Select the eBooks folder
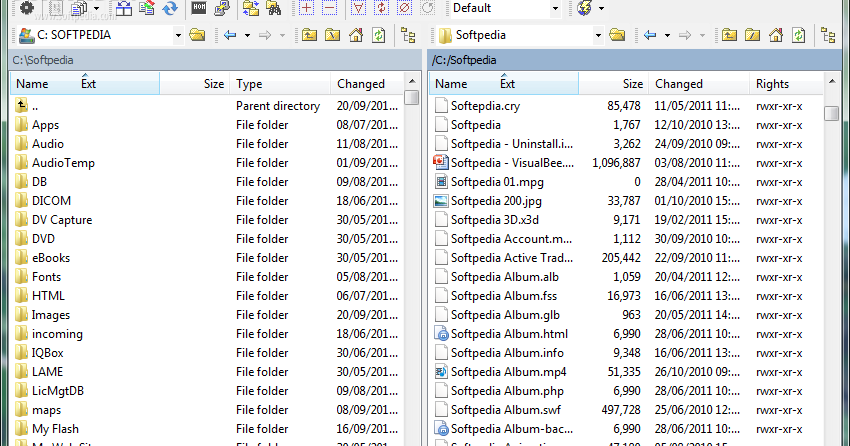Image resolution: width=850 pixels, height=446 pixels. point(207,257)
